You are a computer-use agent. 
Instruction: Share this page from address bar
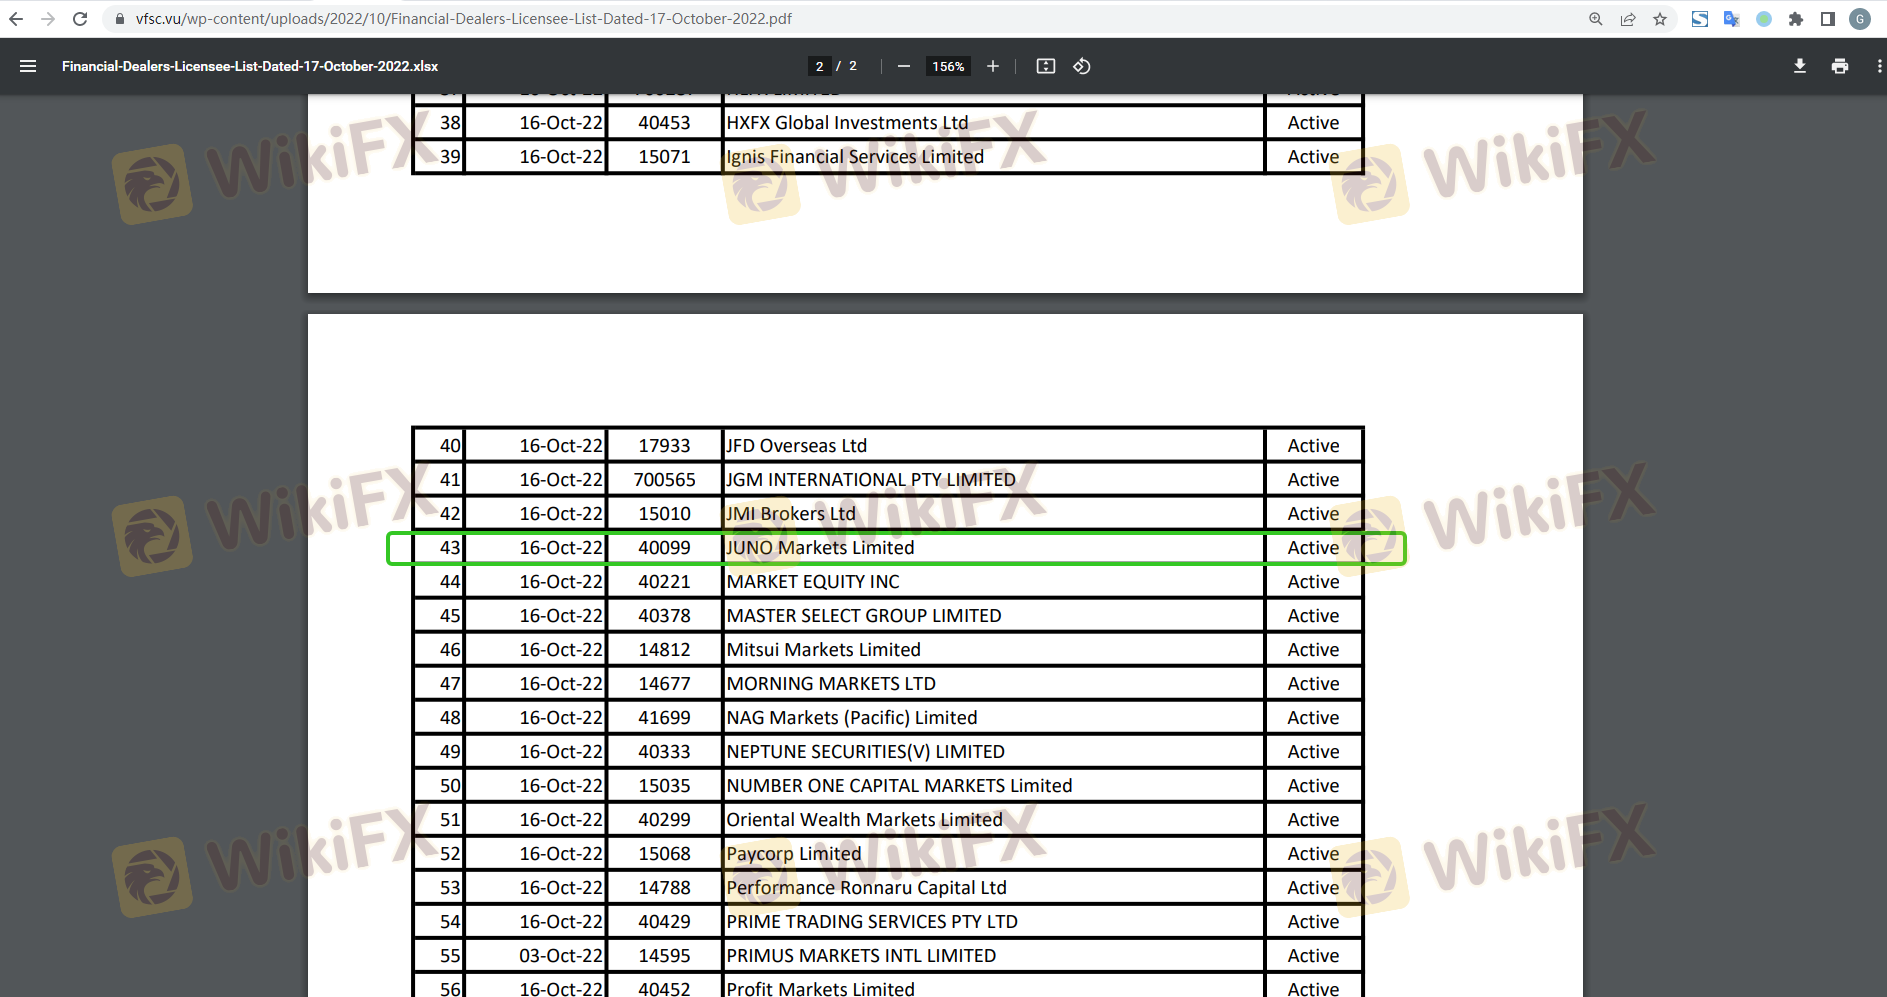point(1628,19)
